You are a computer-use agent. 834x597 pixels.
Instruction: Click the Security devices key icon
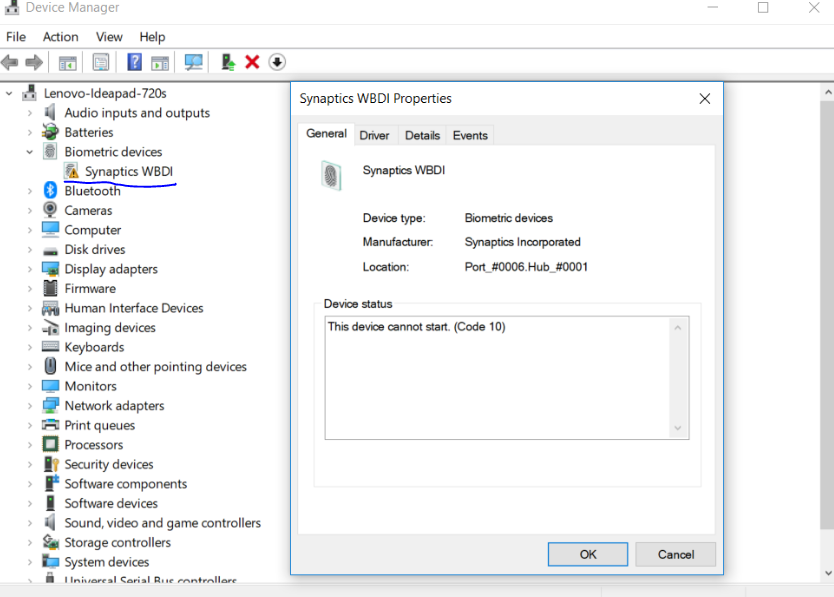(51, 463)
